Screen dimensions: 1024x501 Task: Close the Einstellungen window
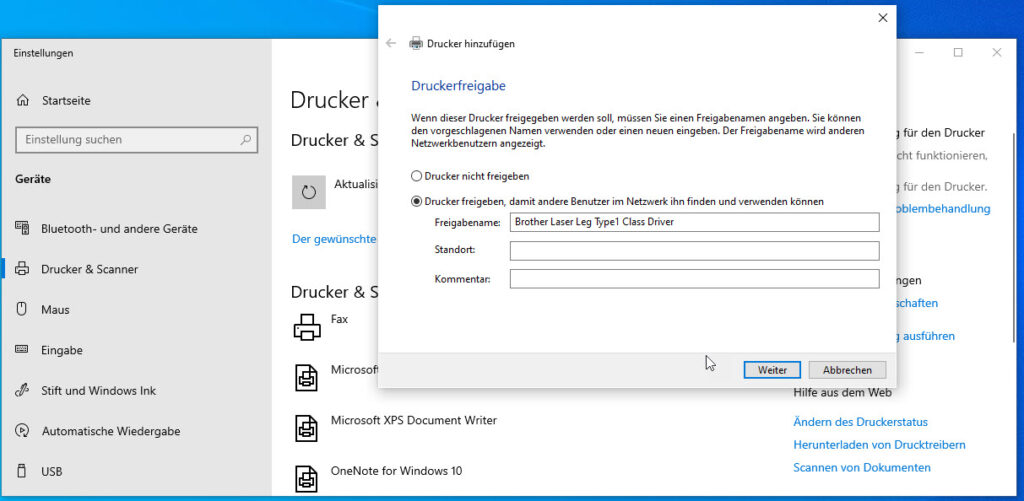pos(997,53)
